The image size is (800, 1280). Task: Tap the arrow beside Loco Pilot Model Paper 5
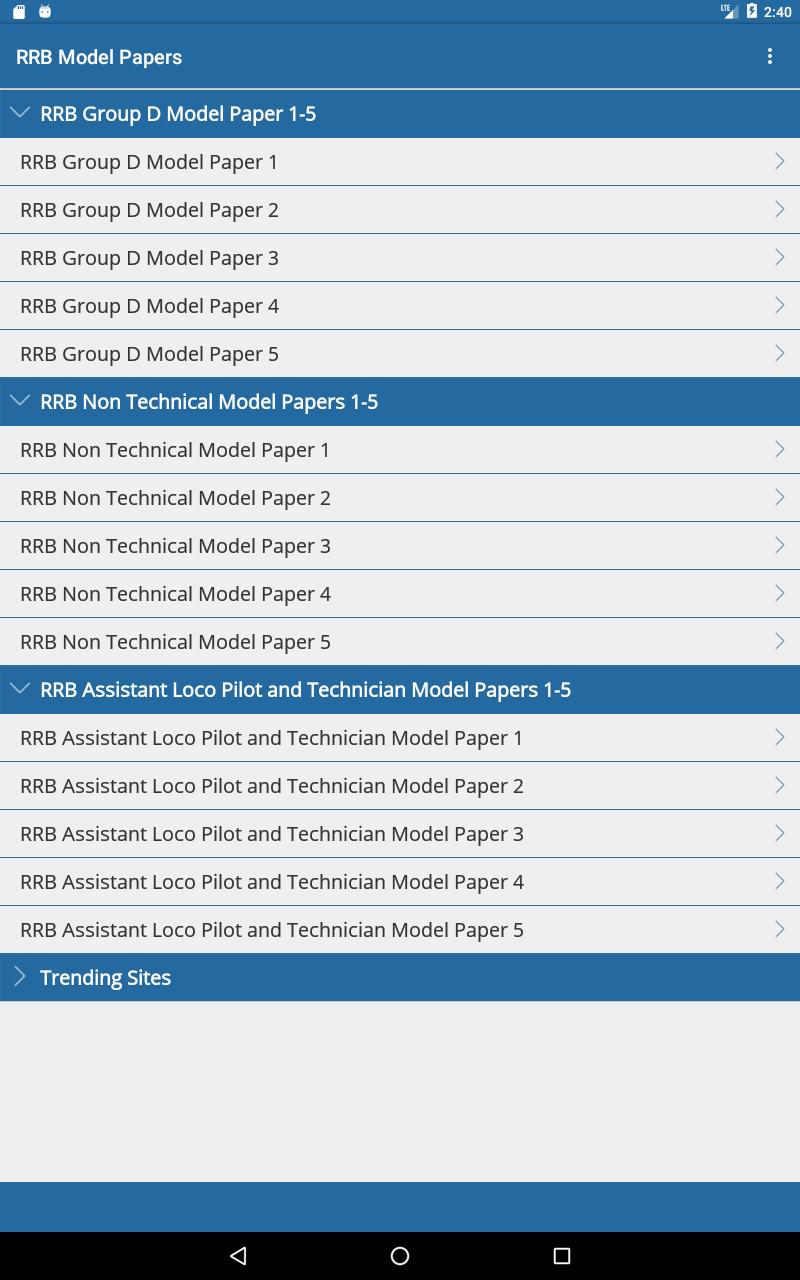click(x=780, y=929)
